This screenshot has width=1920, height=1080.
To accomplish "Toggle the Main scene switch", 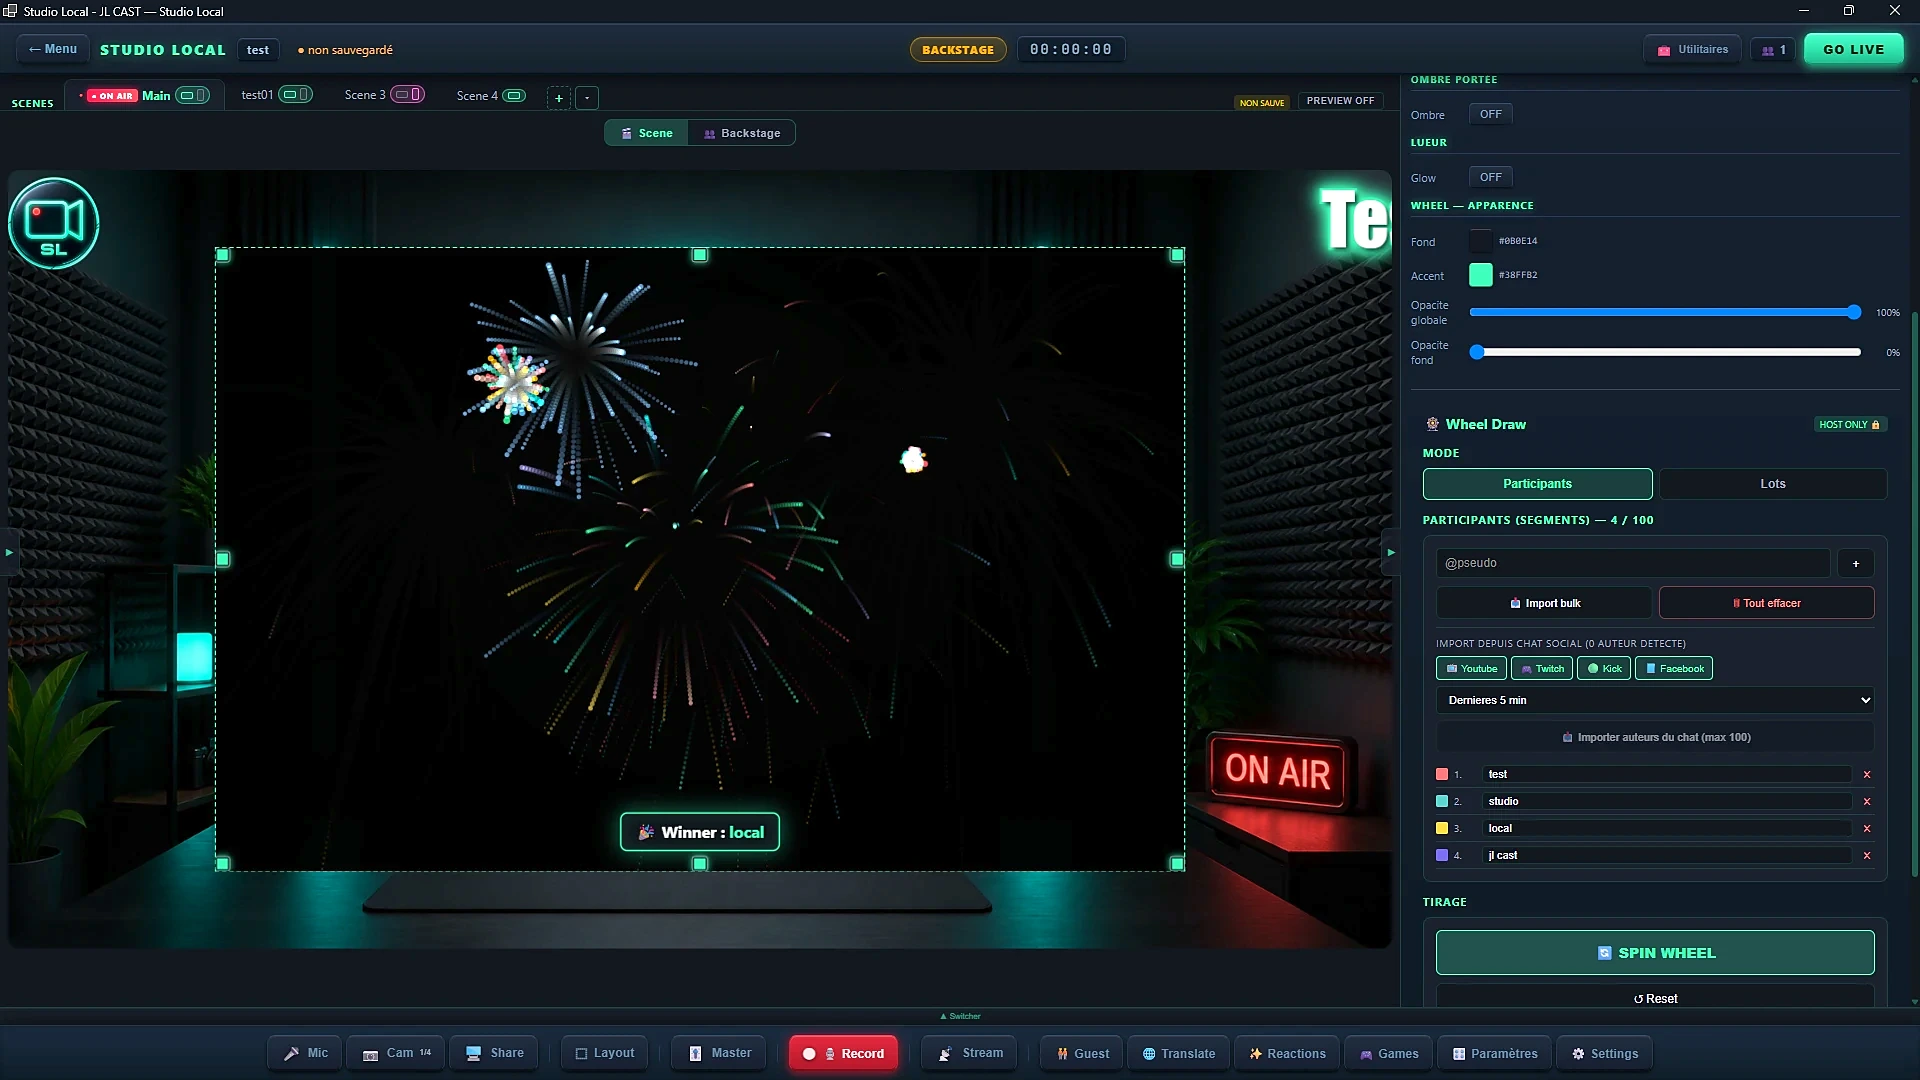I will 192,95.
